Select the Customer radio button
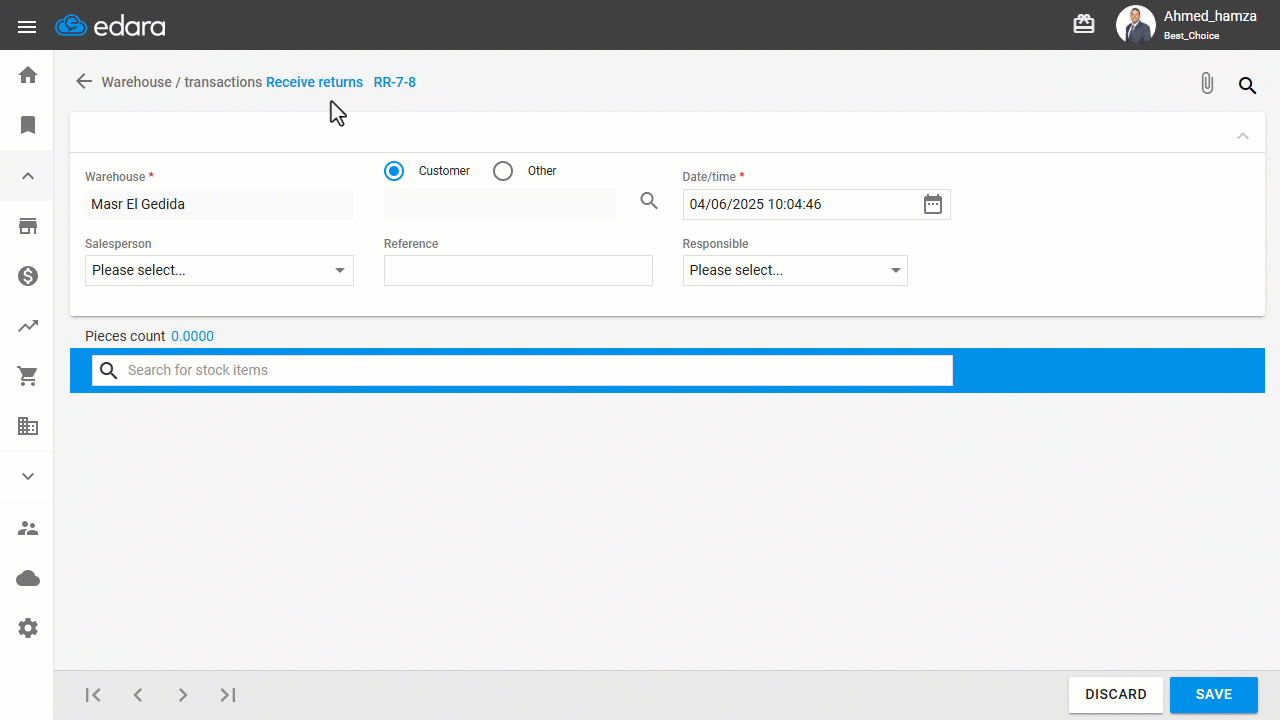 tap(394, 171)
